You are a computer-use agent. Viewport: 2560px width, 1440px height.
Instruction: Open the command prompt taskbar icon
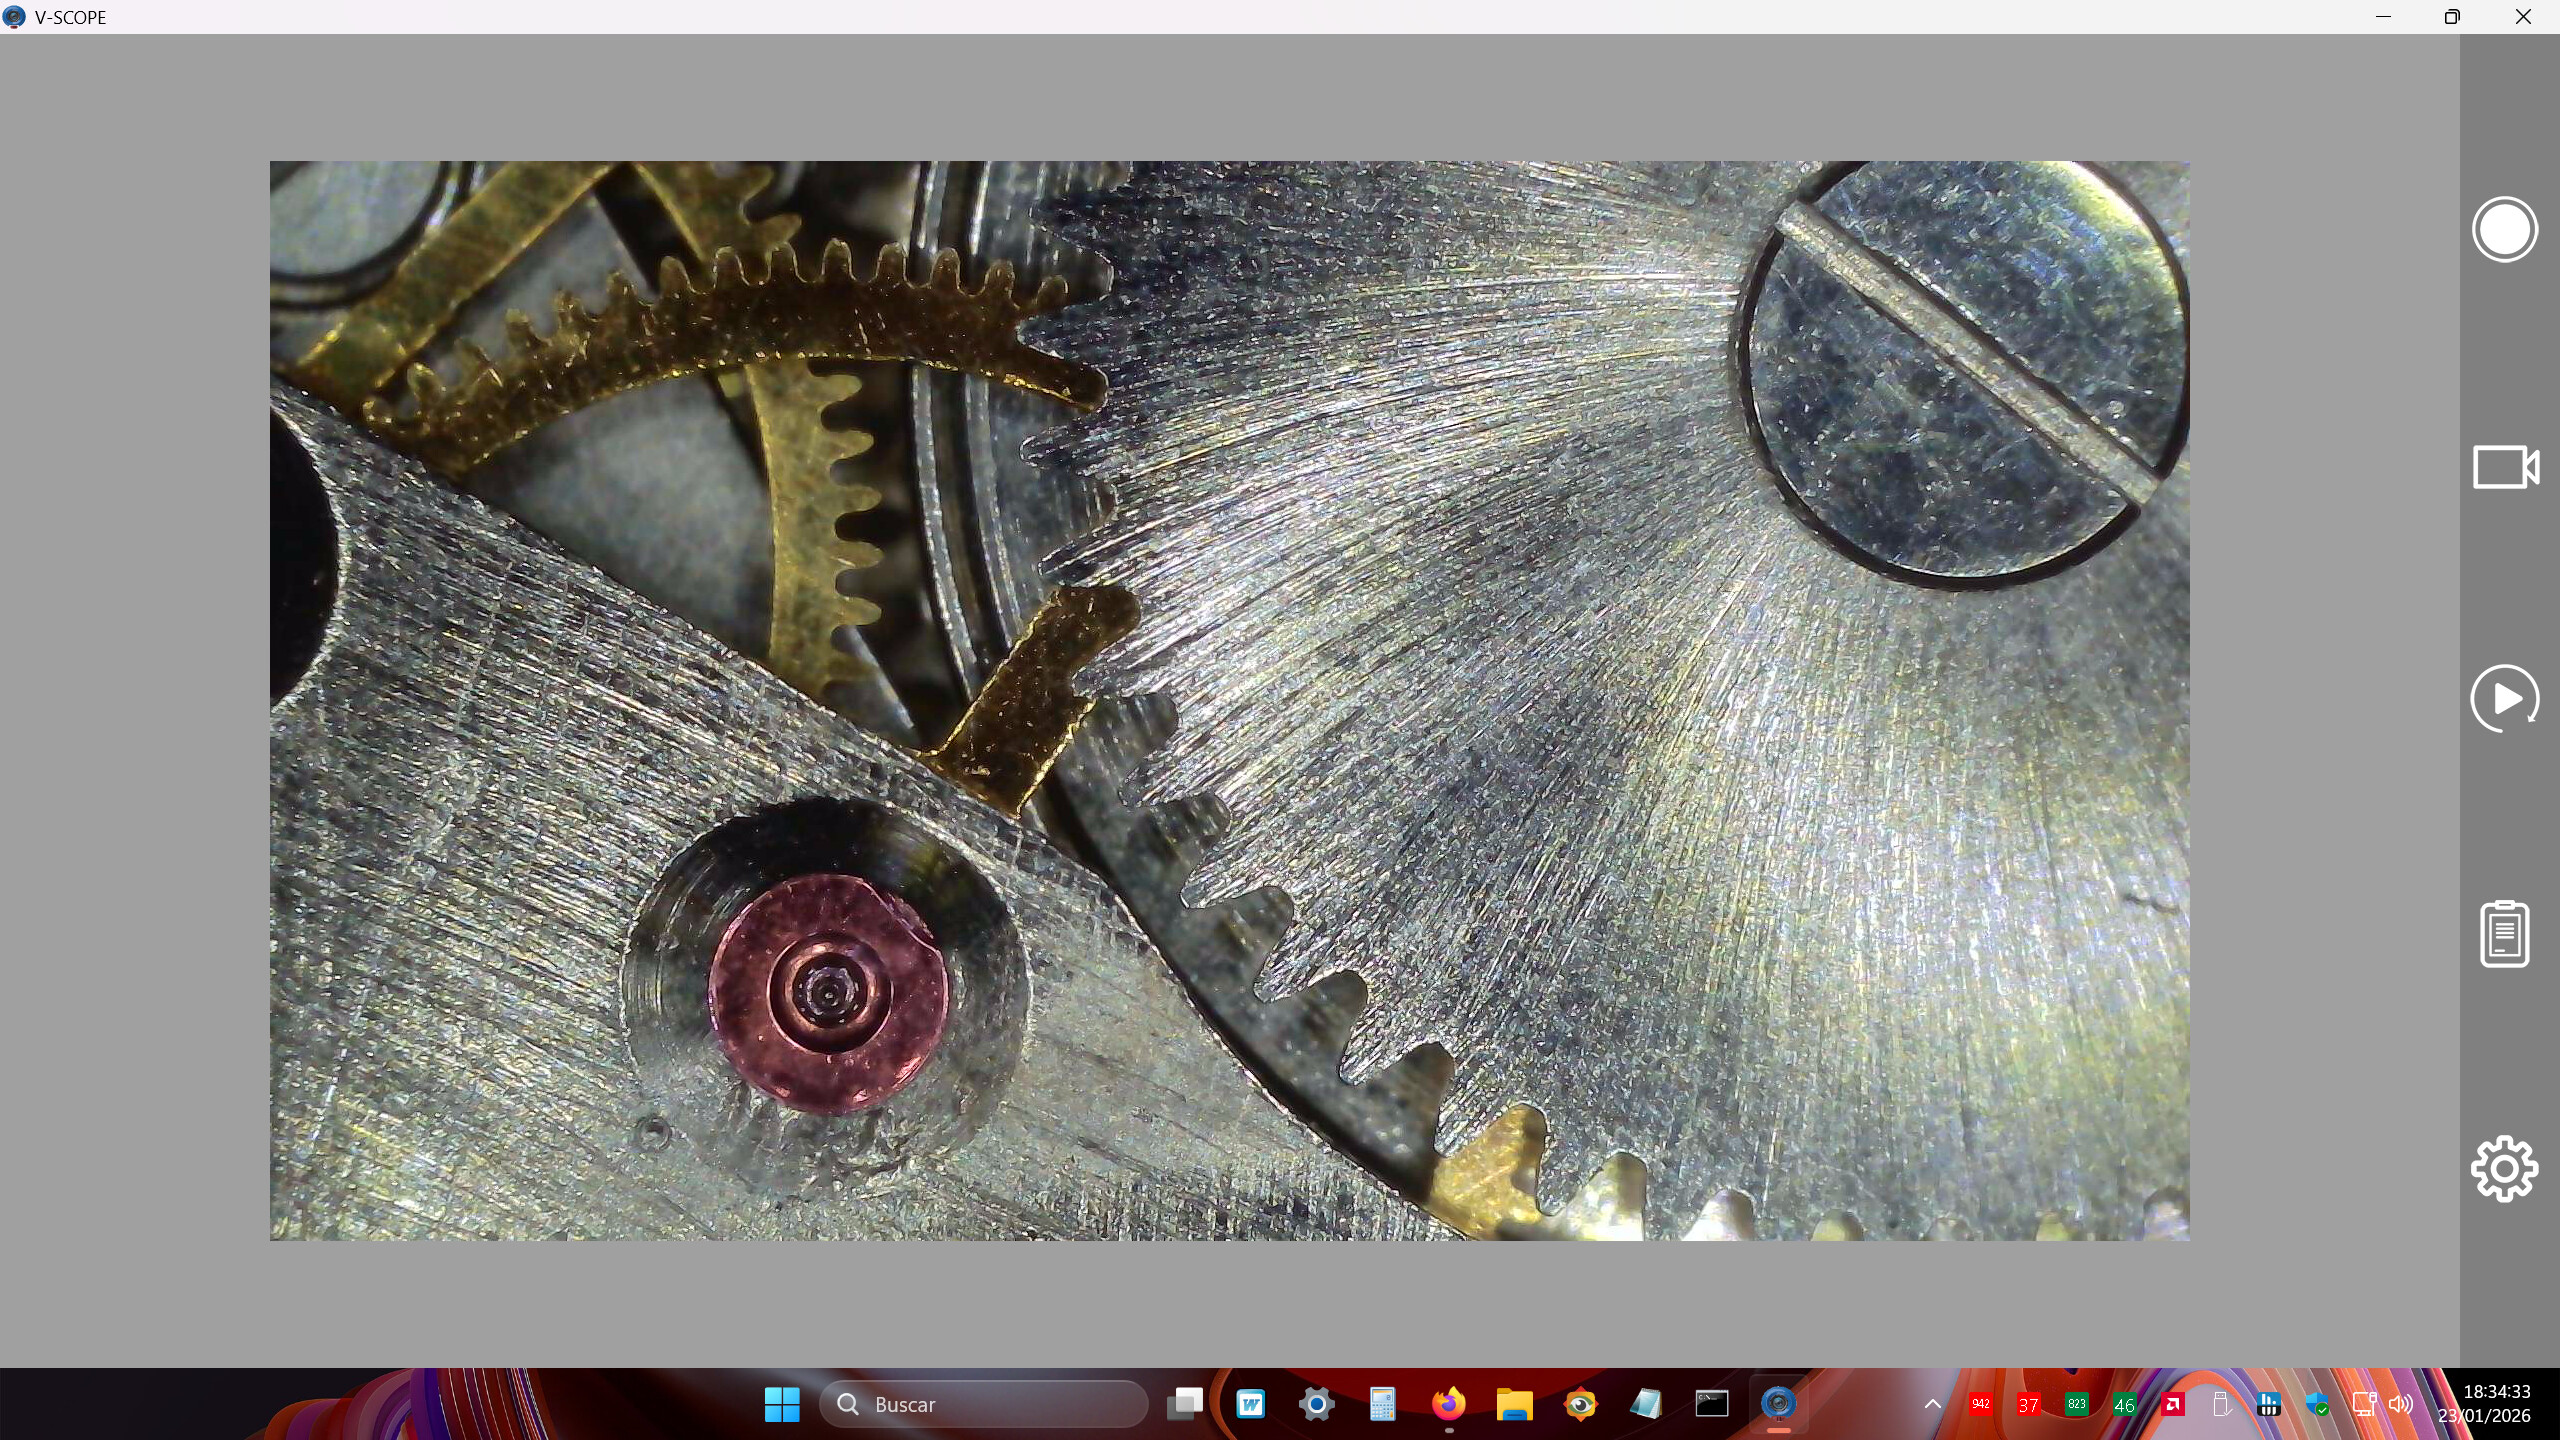[1711, 1404]
